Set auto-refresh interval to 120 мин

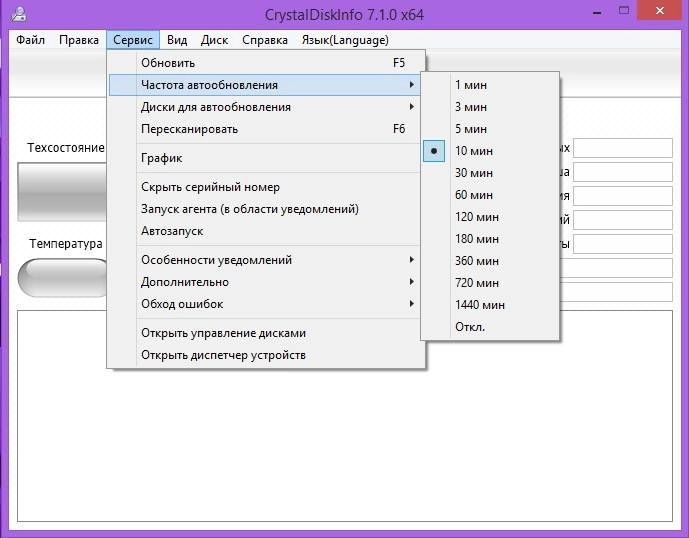490,217
